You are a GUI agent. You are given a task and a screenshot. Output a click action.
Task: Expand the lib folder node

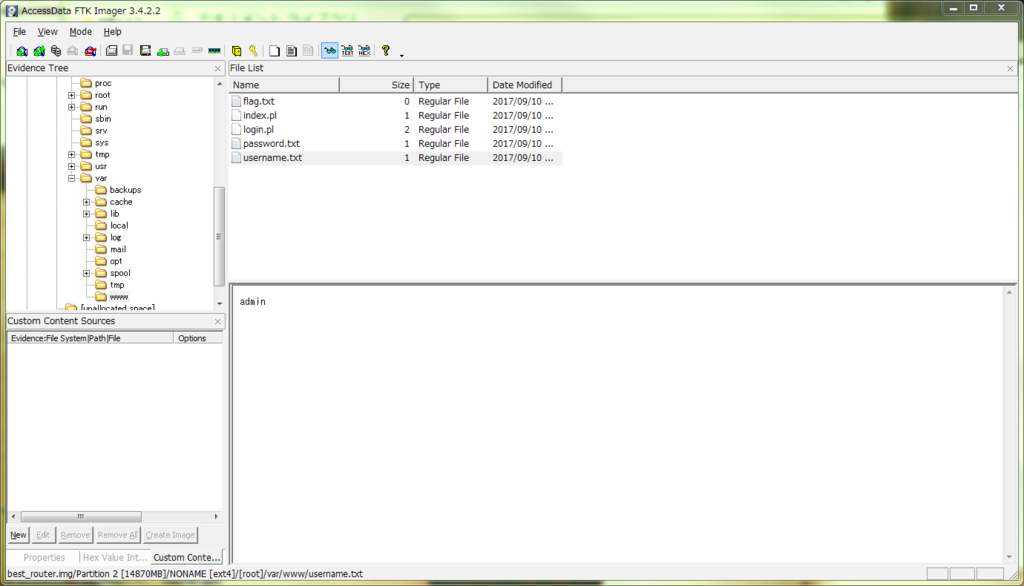[x=86, y=214]
